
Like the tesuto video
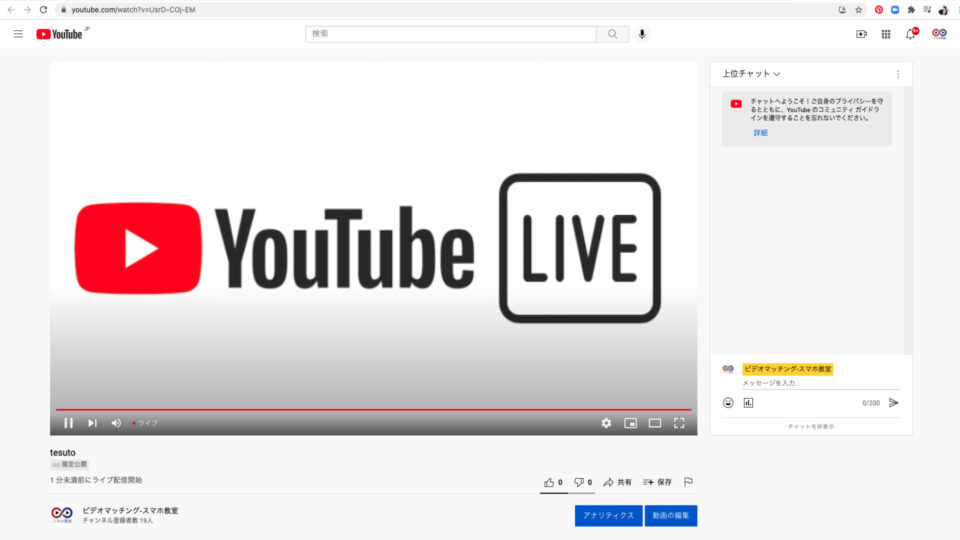pos(553,482)
